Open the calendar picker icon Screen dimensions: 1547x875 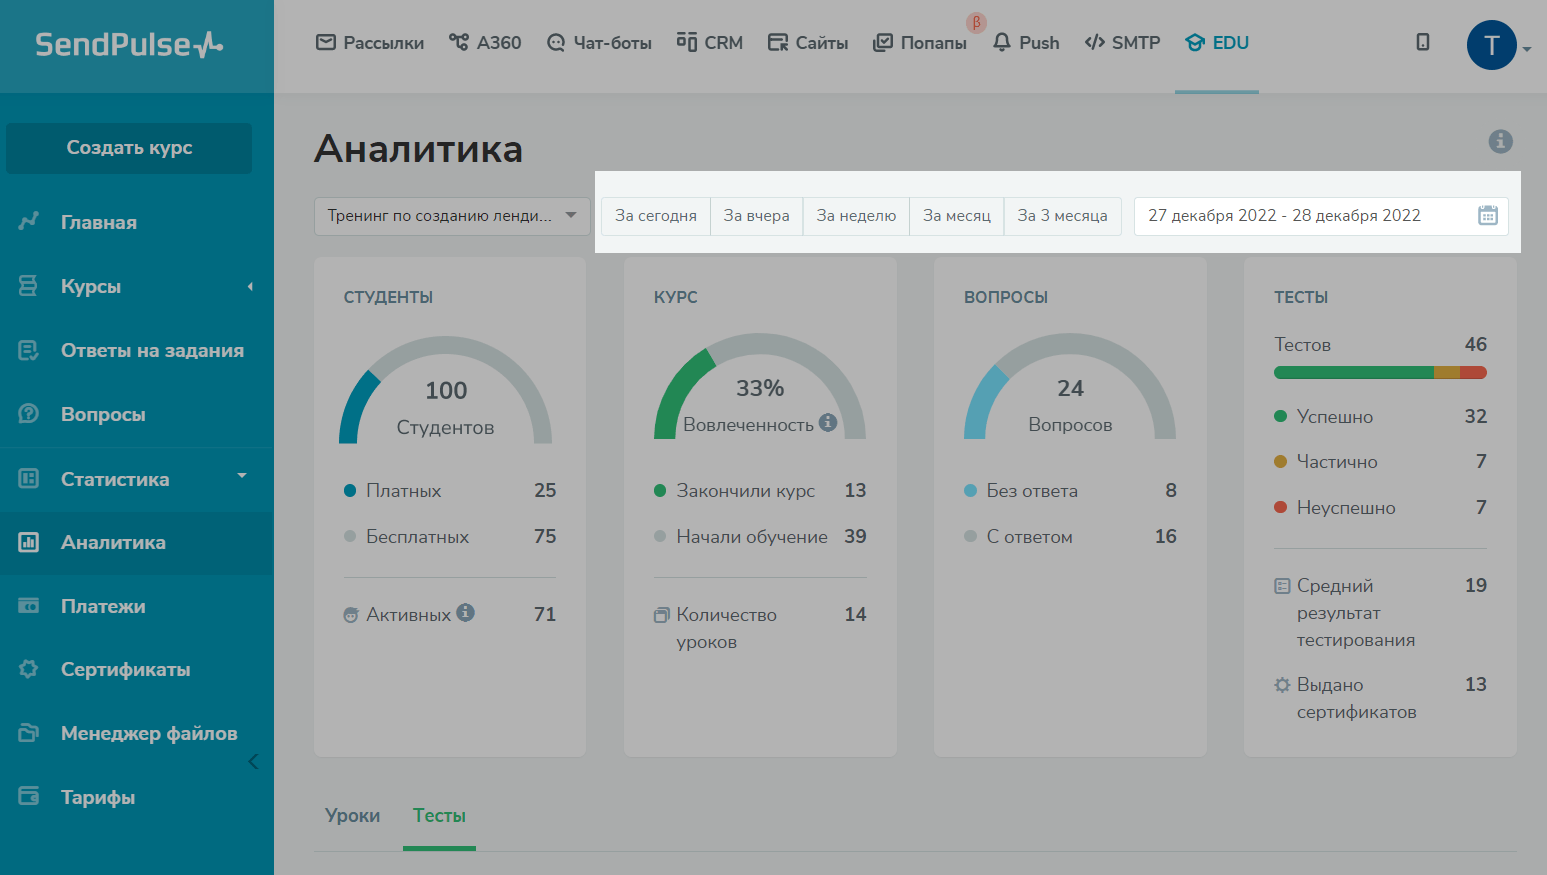[1488, 215]
